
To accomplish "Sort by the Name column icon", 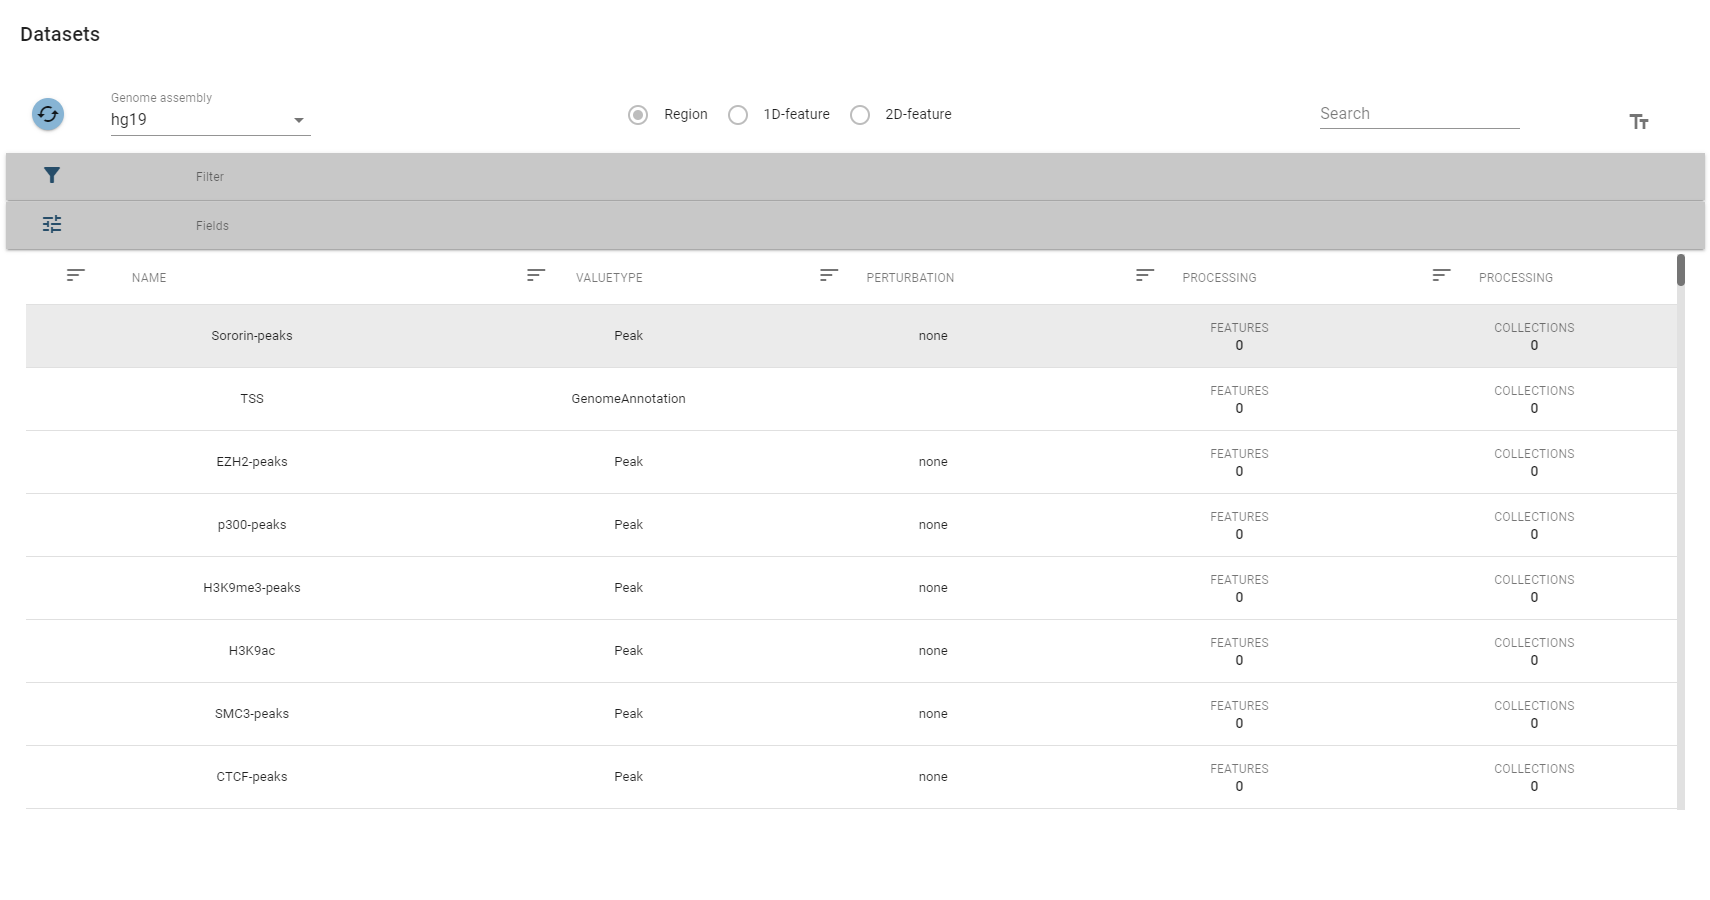I will (x=76, y=275).
